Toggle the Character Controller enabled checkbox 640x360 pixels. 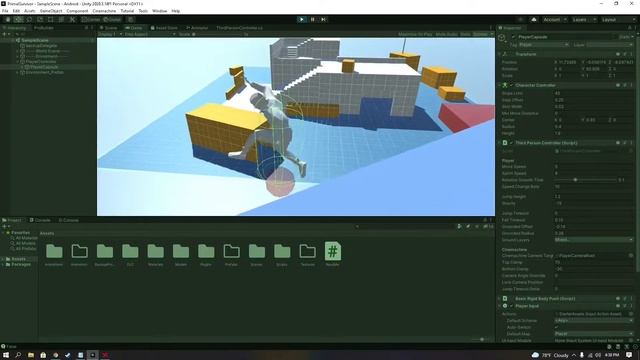(x=511, y=85)
